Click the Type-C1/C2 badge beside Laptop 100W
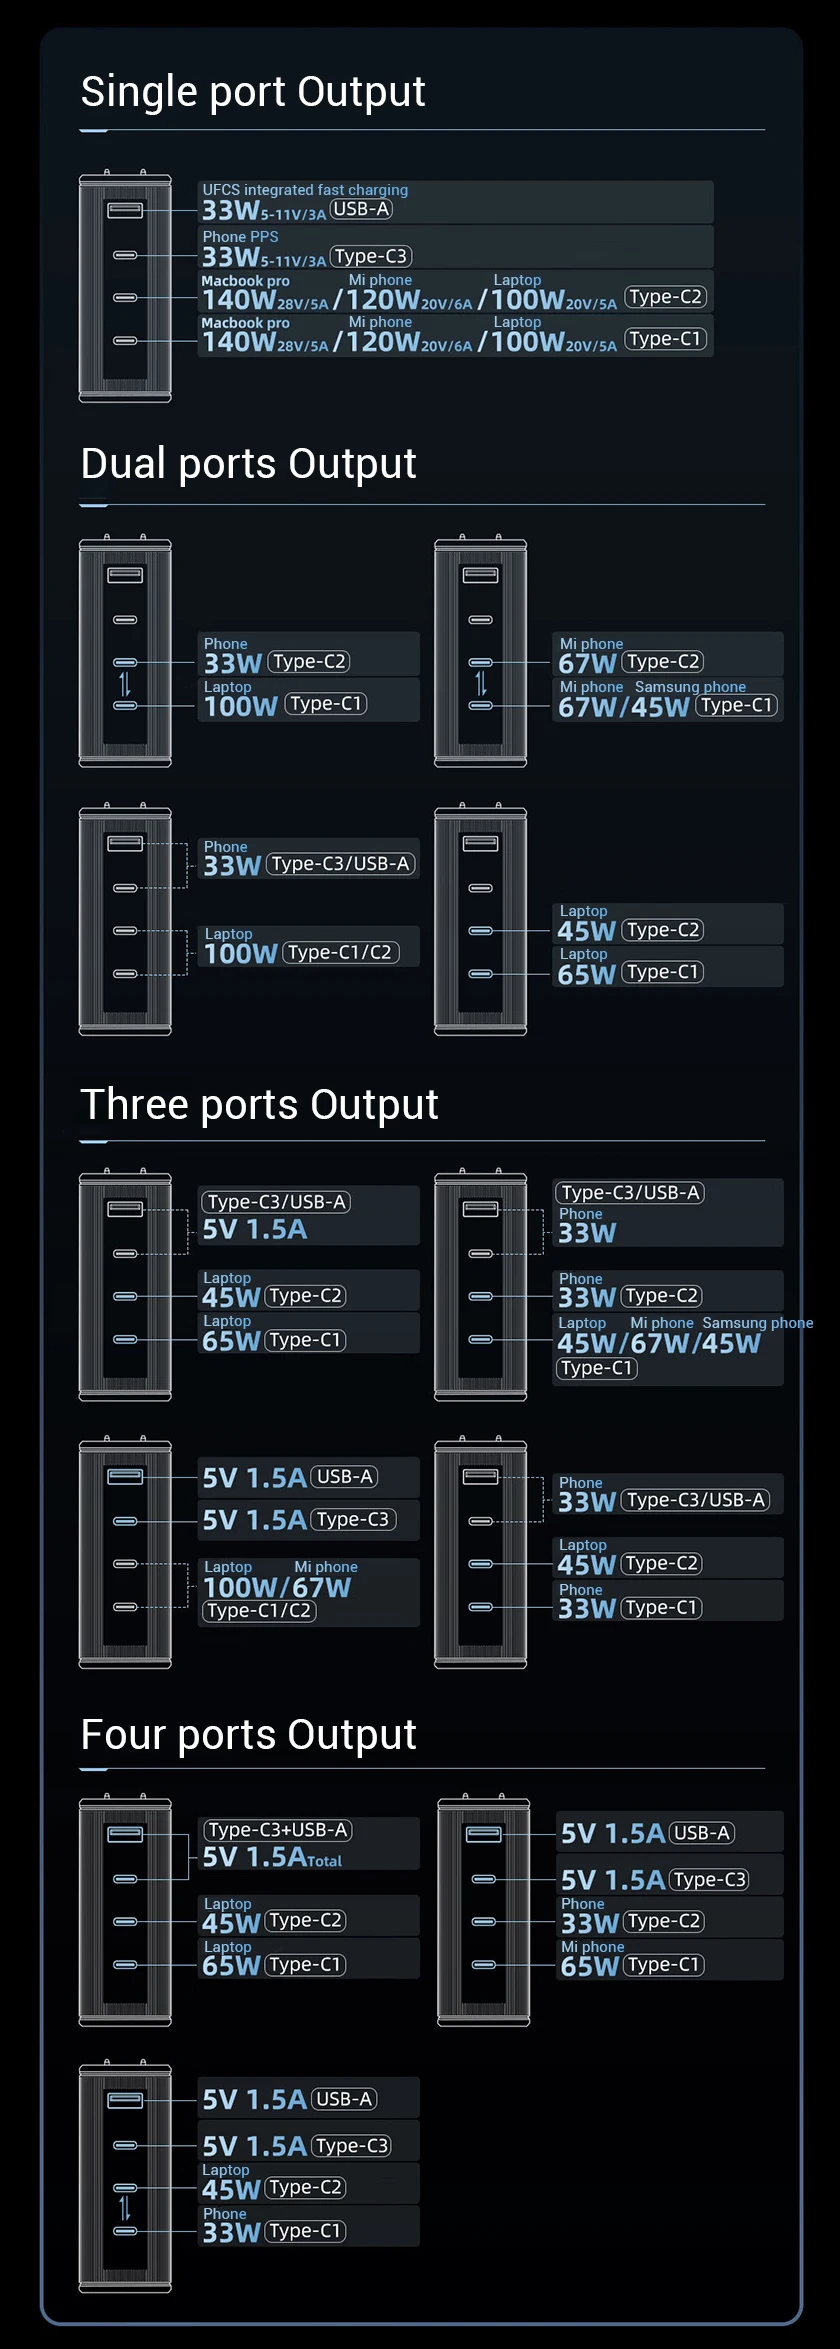The height and width of the screenshot is (2349, 840). (x=340, y=953)
